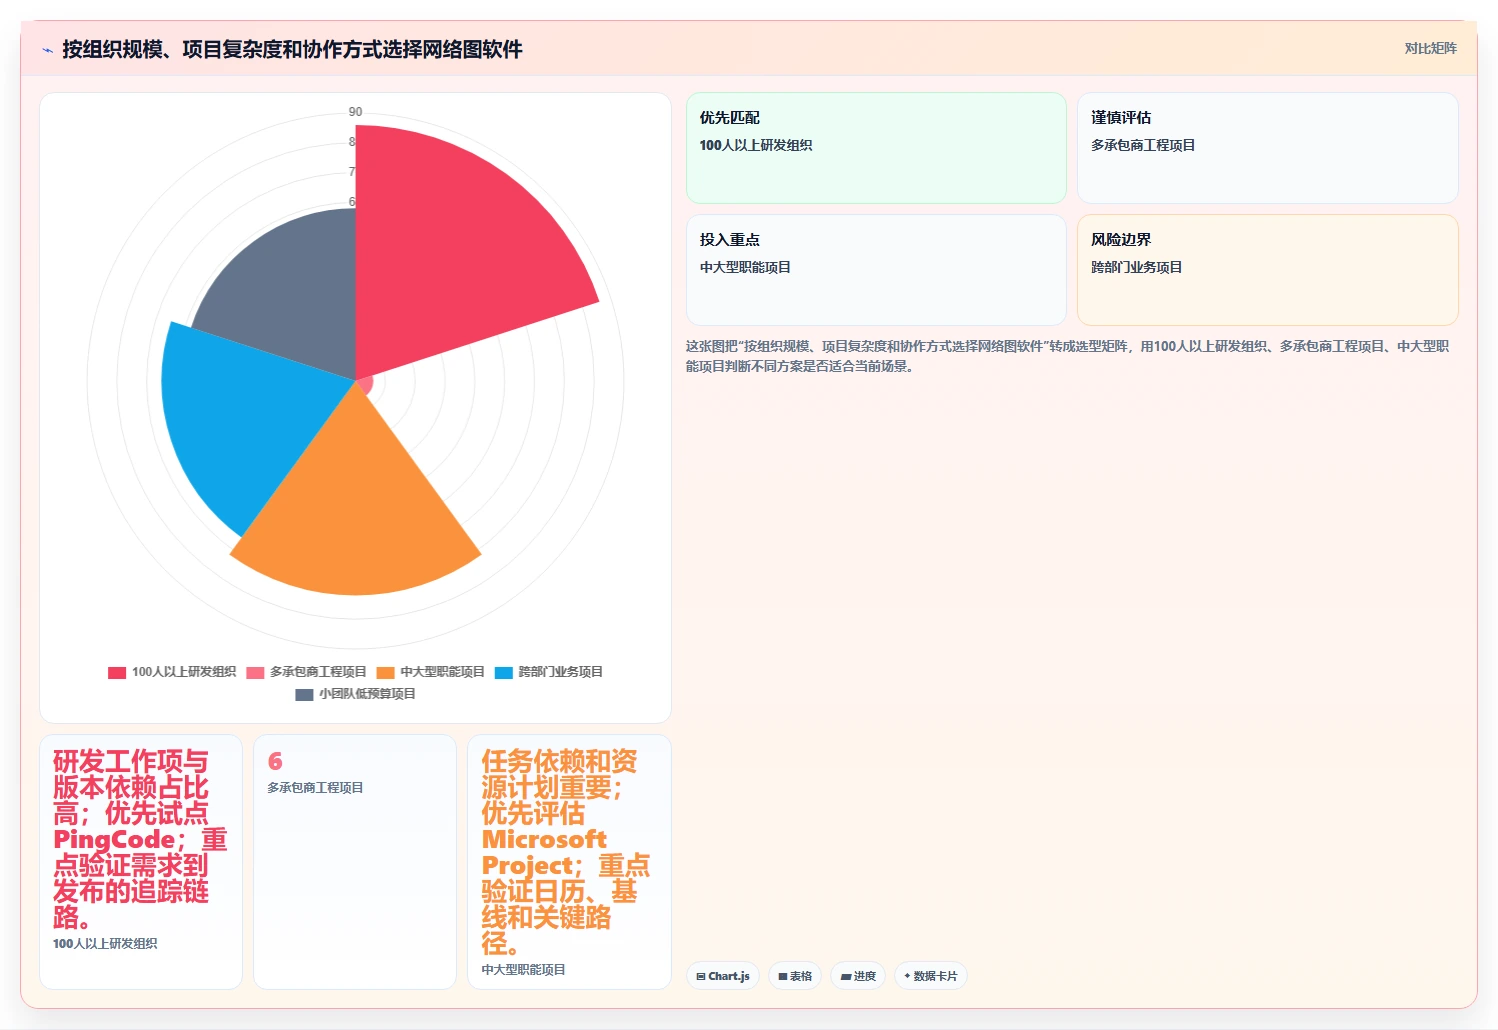This screenshot has width=1498, height=1030.
Task: Toggle the 100人以上研发组织 legend swatch
Action: (x=117, y=672)
